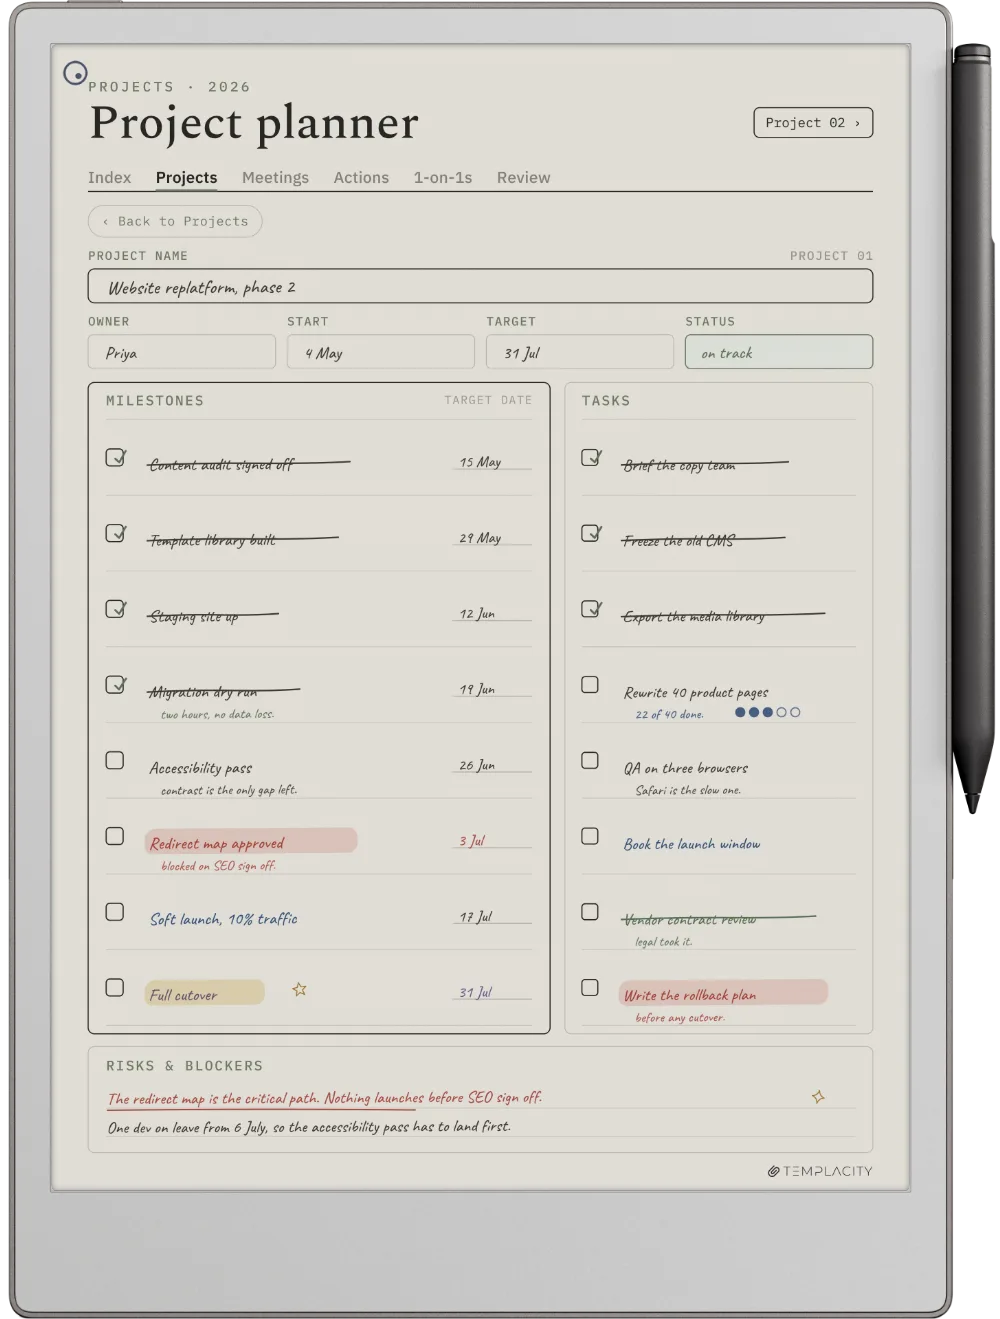The height and width of the screenshot is (1319, 1000).
Task: Tap the Risks & Blockers heading
Action: (185, 1066)
